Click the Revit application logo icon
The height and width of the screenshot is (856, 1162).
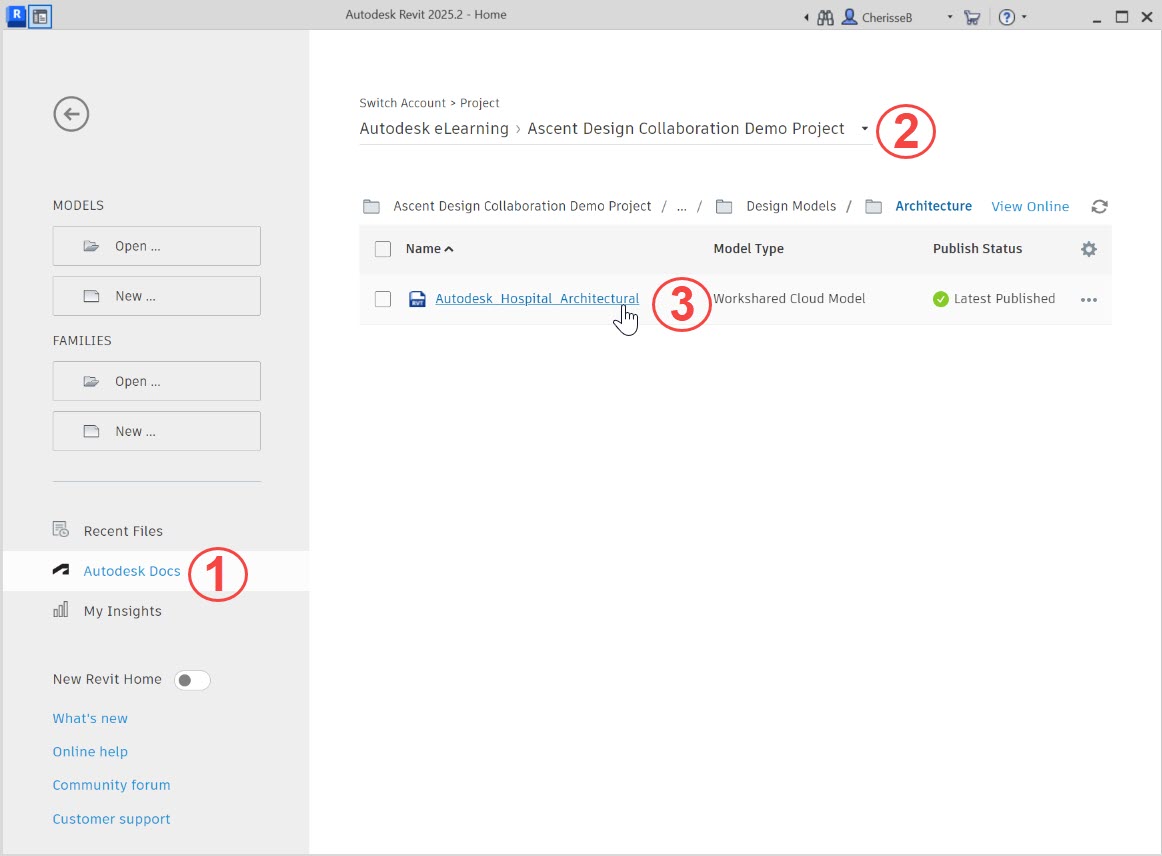[16, 16]
